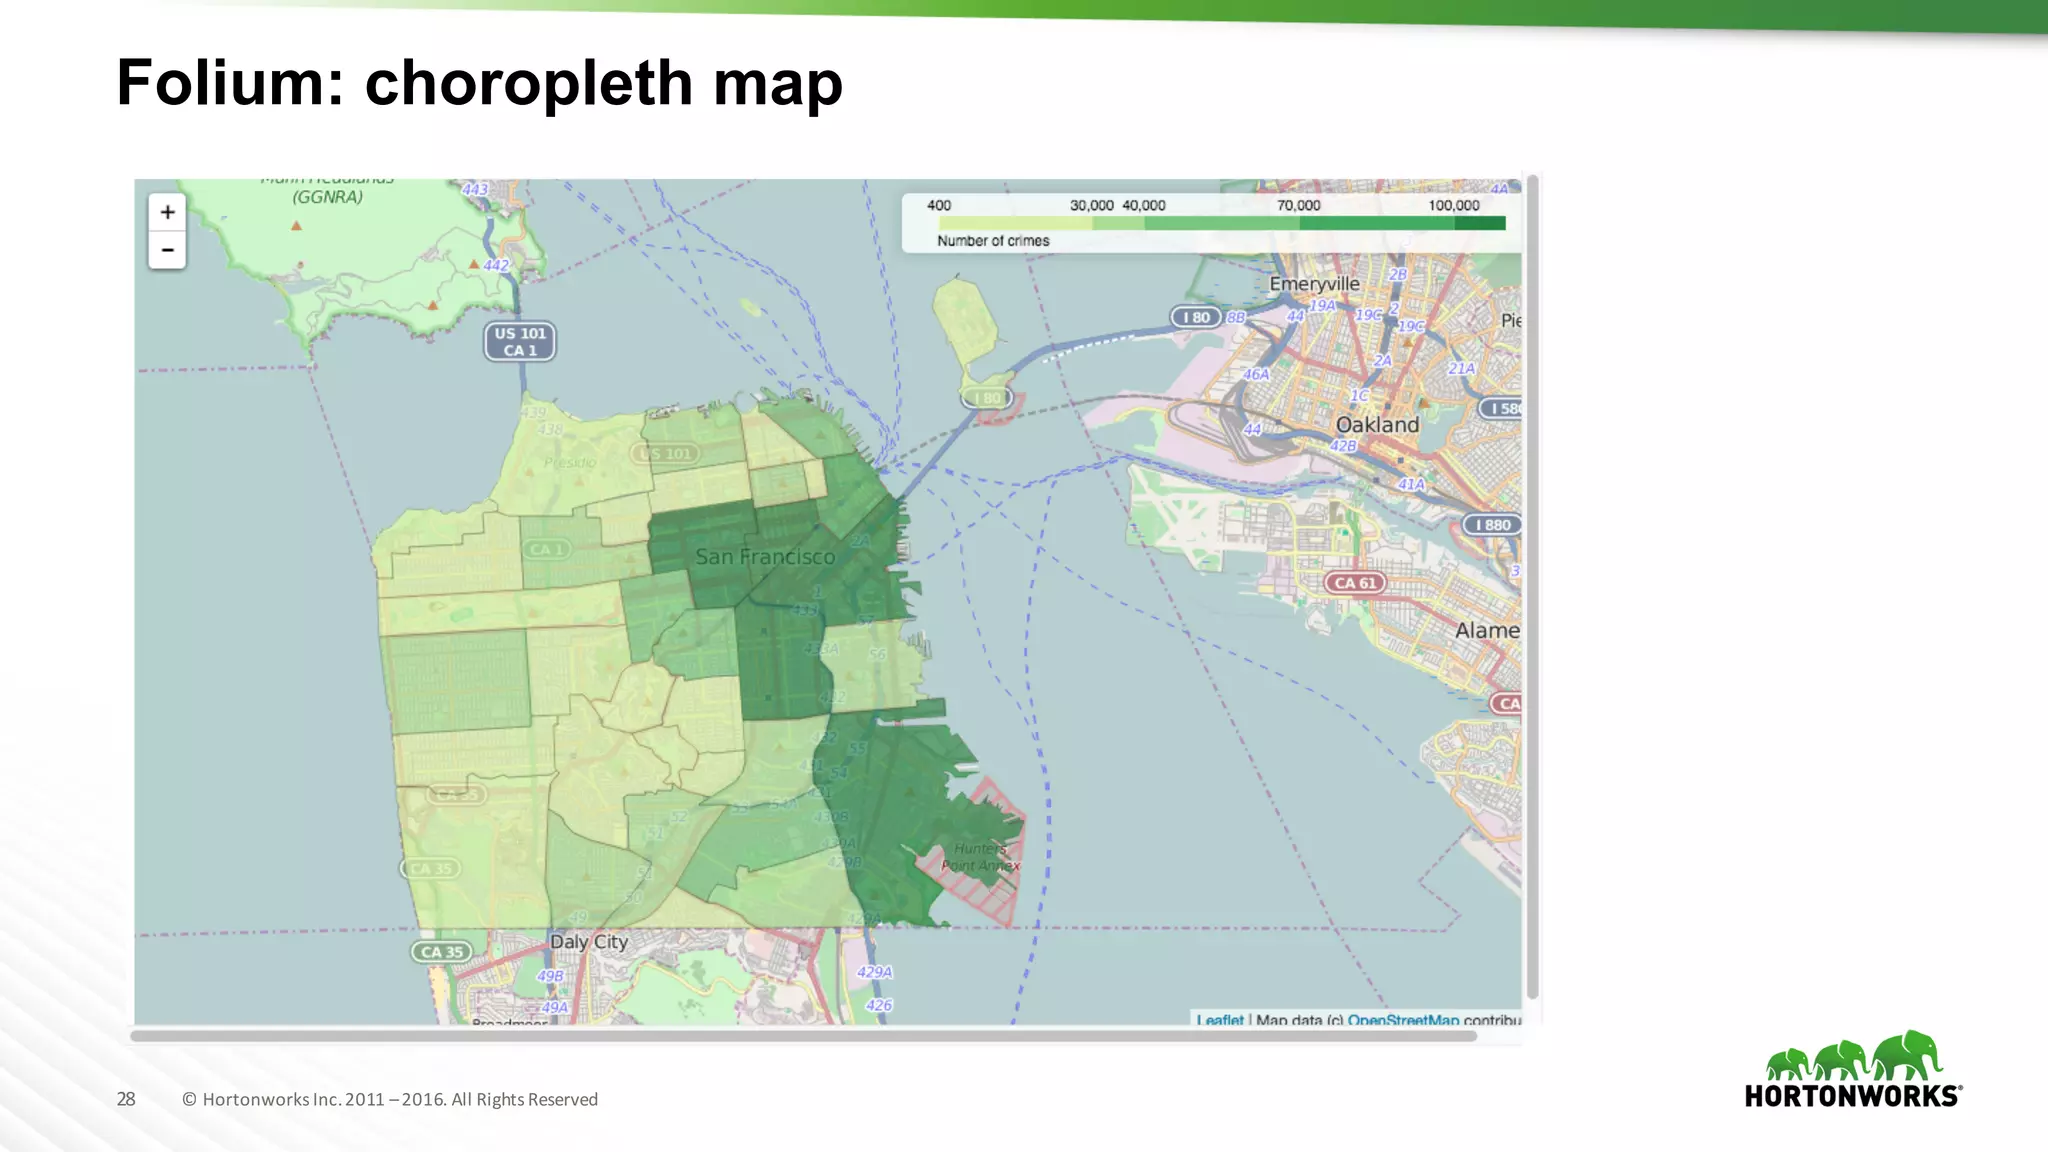Screen dimensions: 2048x1152
Task: Click the CA 35 shield near Daly City
Action: tap(442, 952)
